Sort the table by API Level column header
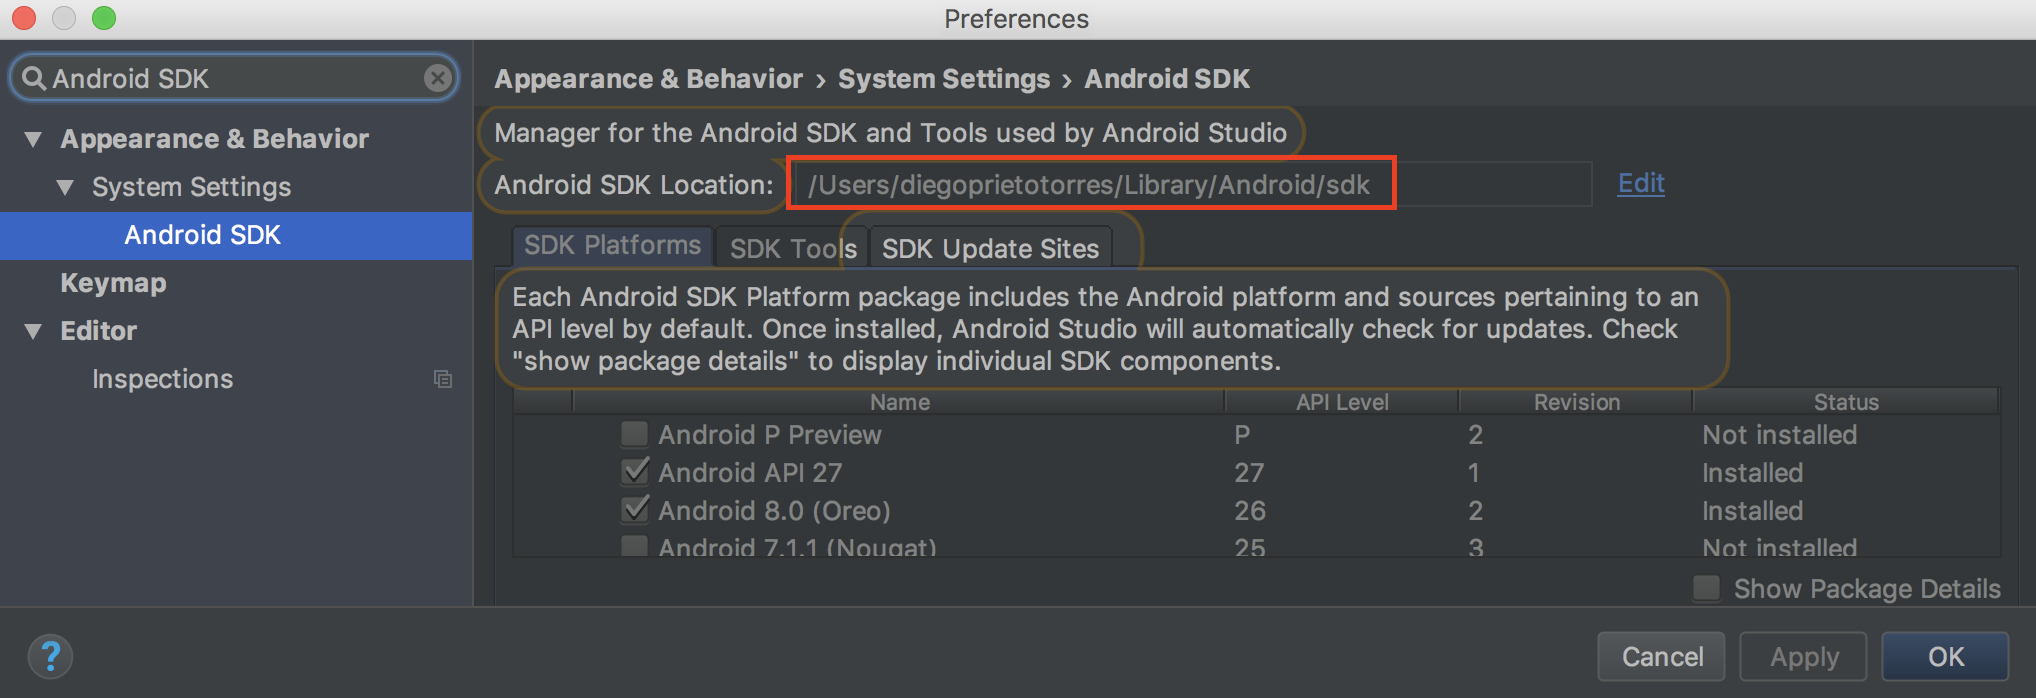Image resolution: width=2036 pixels, height=698 pixels. click(x=1341, y=402)
